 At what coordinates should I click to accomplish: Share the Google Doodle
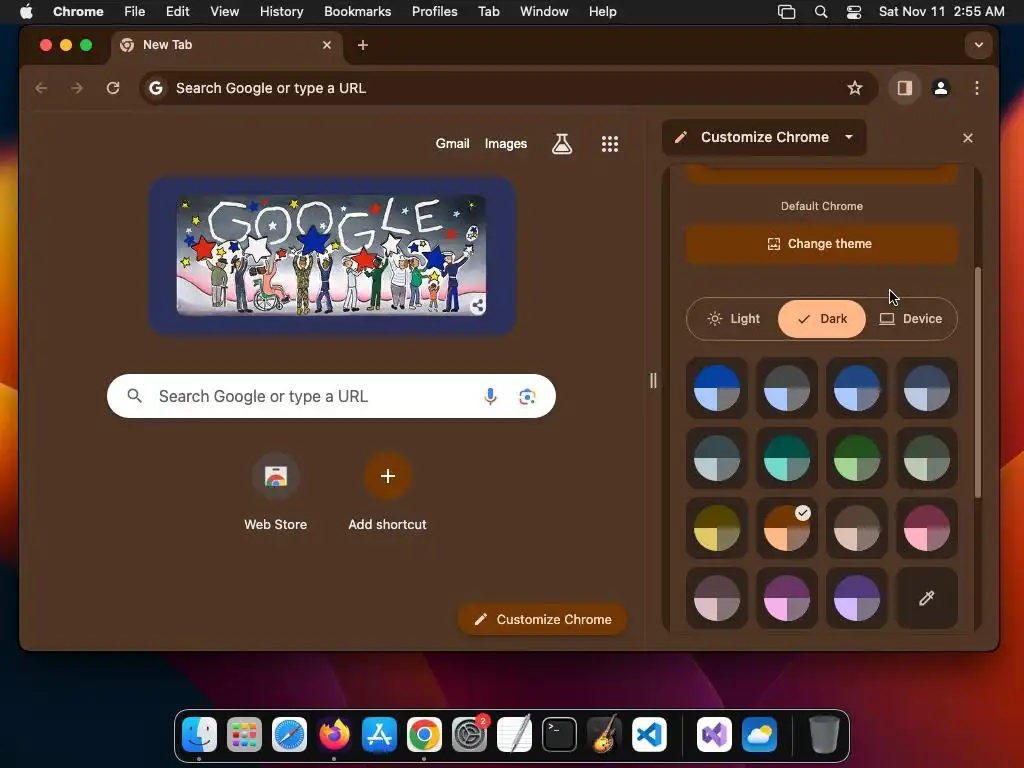click(477, 305)
